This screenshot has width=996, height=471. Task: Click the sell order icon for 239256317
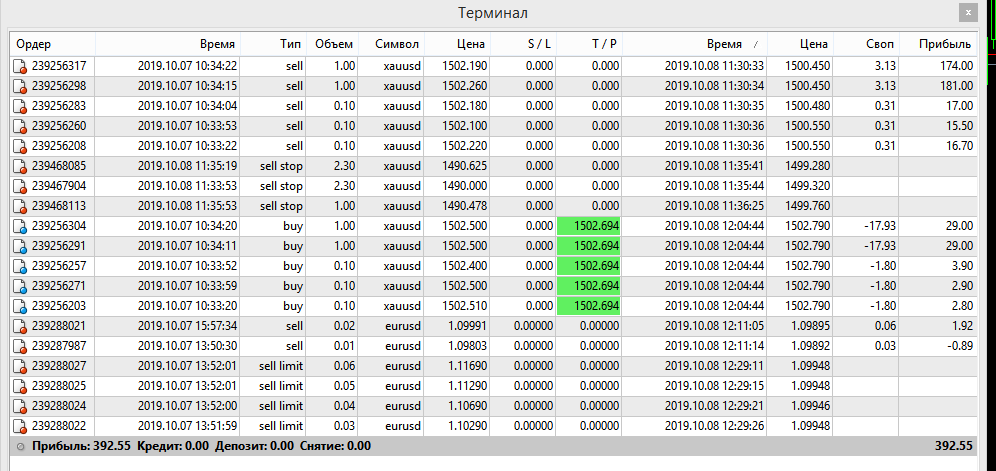20,65
